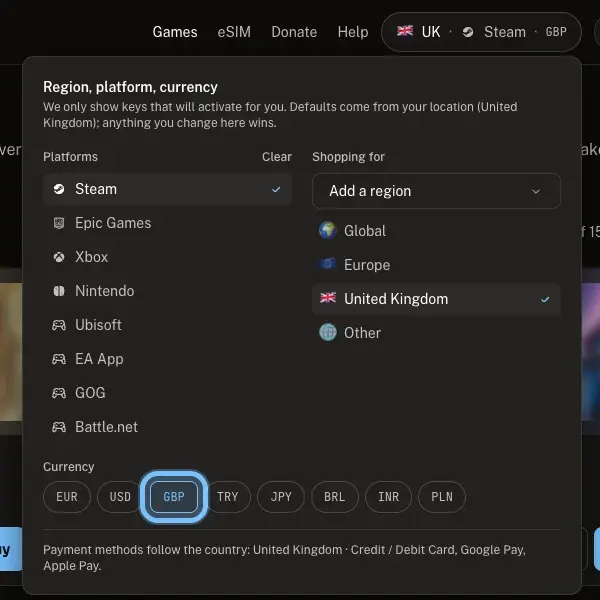
Task: Click the United Kingdom checkmark indicator
Action: 545,299
